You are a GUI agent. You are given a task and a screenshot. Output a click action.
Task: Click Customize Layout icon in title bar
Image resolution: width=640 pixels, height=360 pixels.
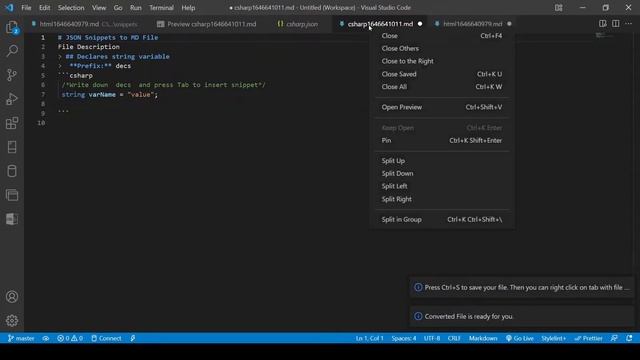pos(558,8)
